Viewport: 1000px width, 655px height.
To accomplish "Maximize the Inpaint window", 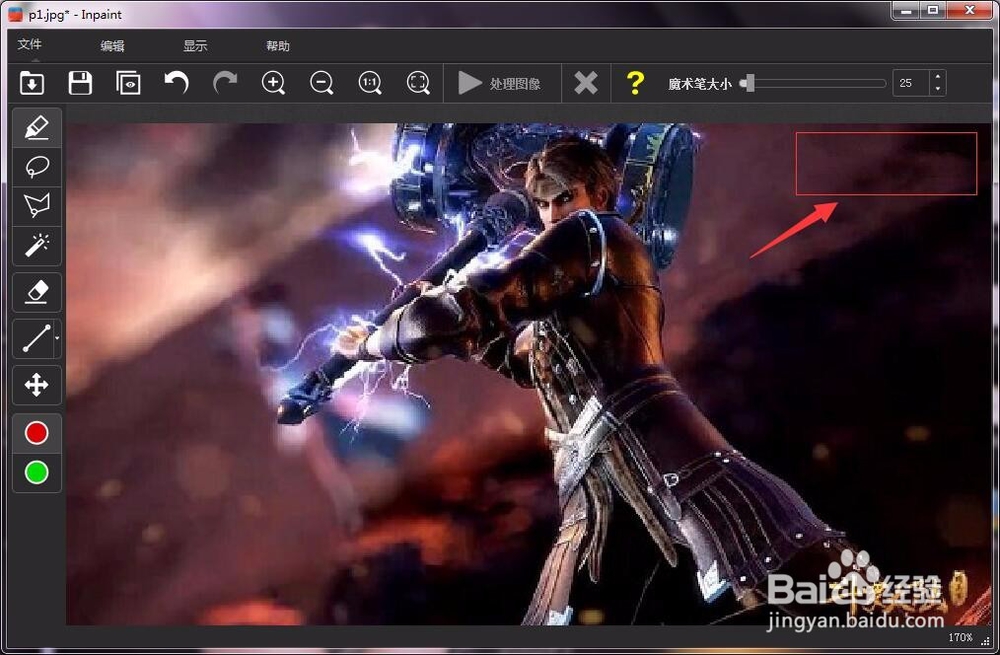I will pos(933,10).
